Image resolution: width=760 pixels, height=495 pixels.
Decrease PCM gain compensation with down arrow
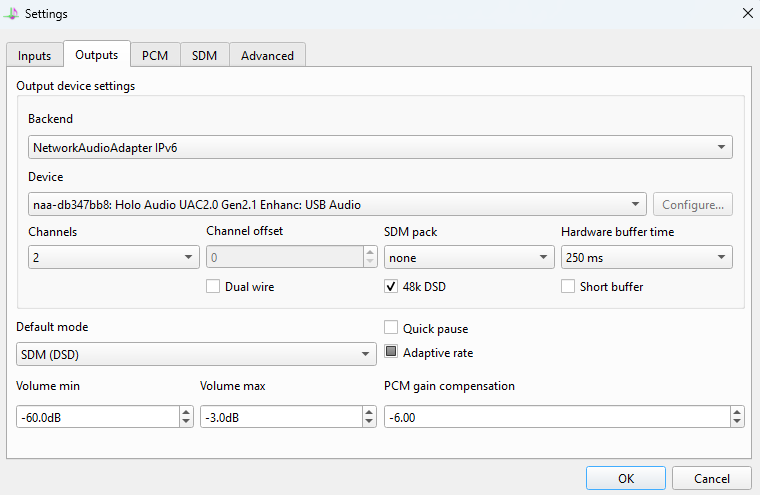click(x=737, y=422)
